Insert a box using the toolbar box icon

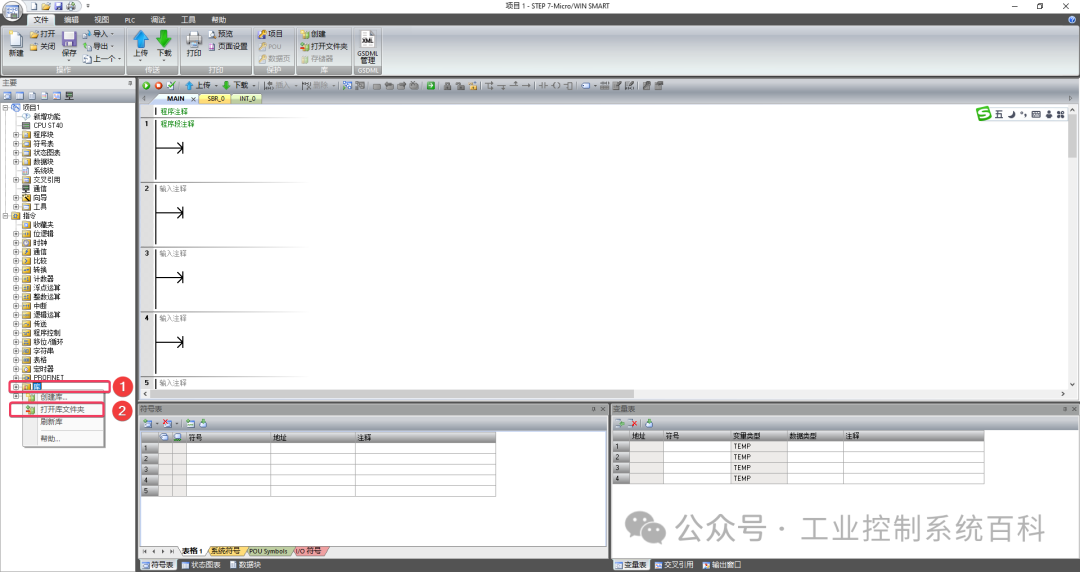(568, 85)
